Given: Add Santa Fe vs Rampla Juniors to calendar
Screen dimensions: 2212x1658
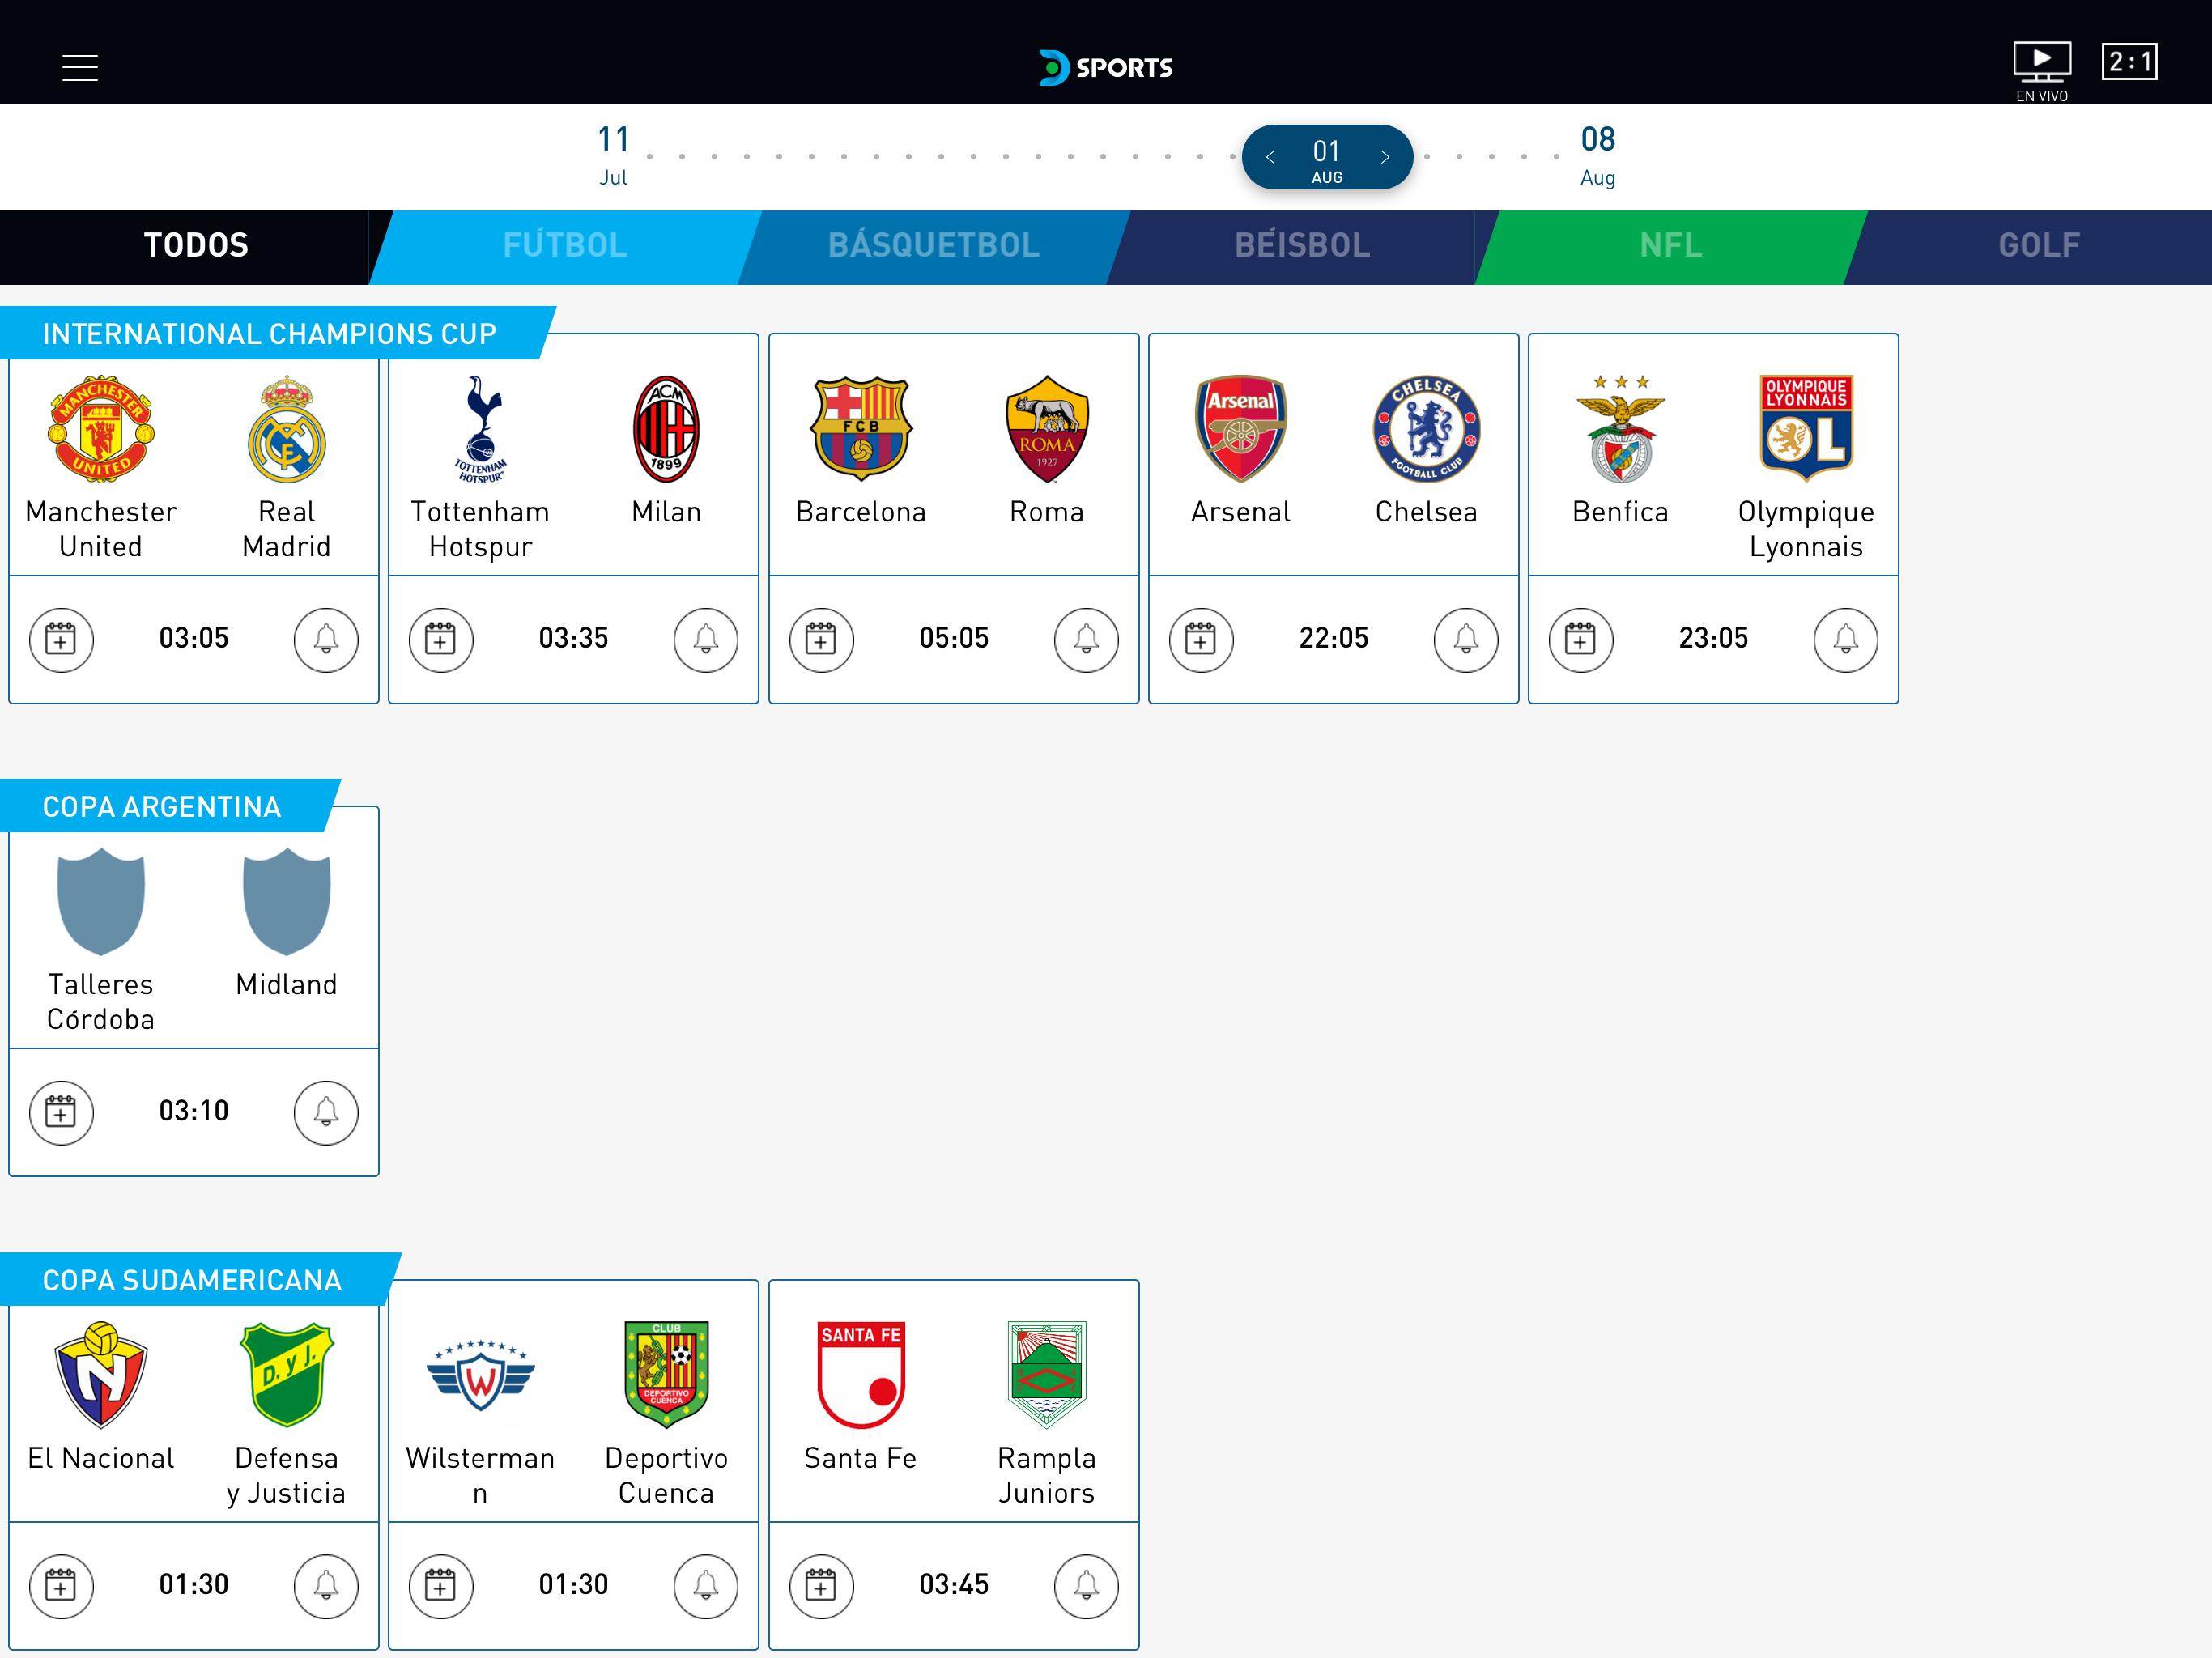Looking at the screenshot, I should 822,1586.
